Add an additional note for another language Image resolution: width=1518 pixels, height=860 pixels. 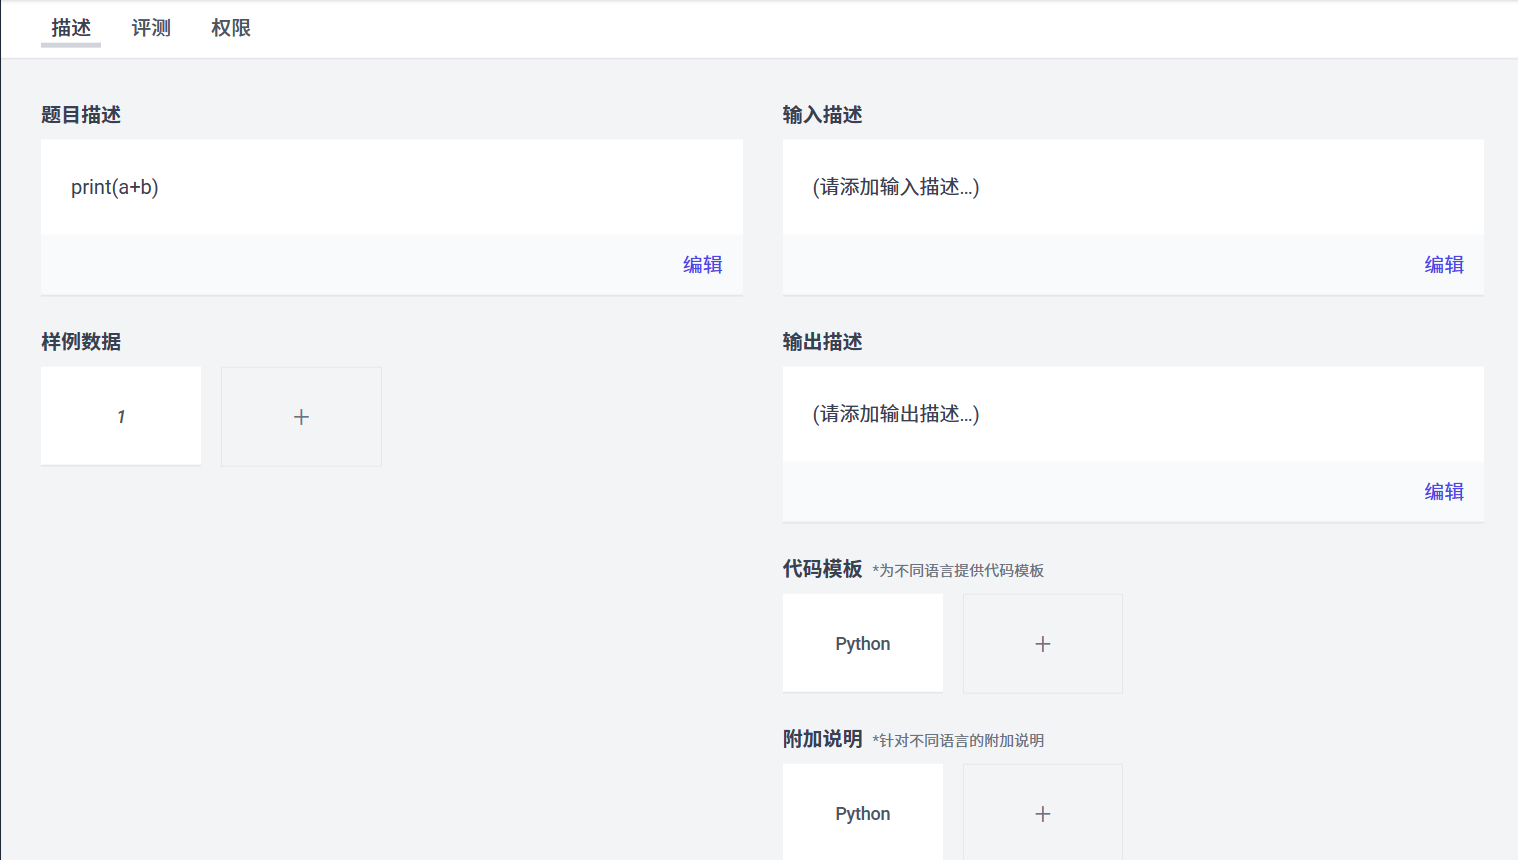(x=1042, y=814)
